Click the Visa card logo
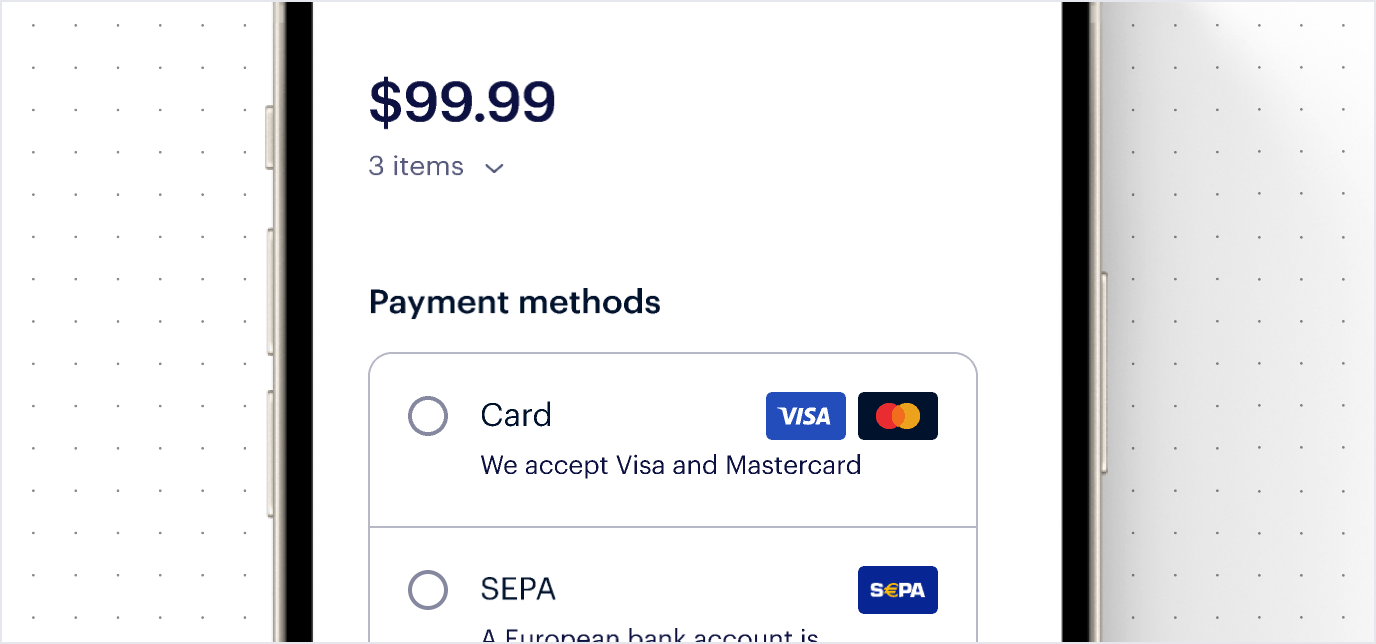 tap(805, 416)
